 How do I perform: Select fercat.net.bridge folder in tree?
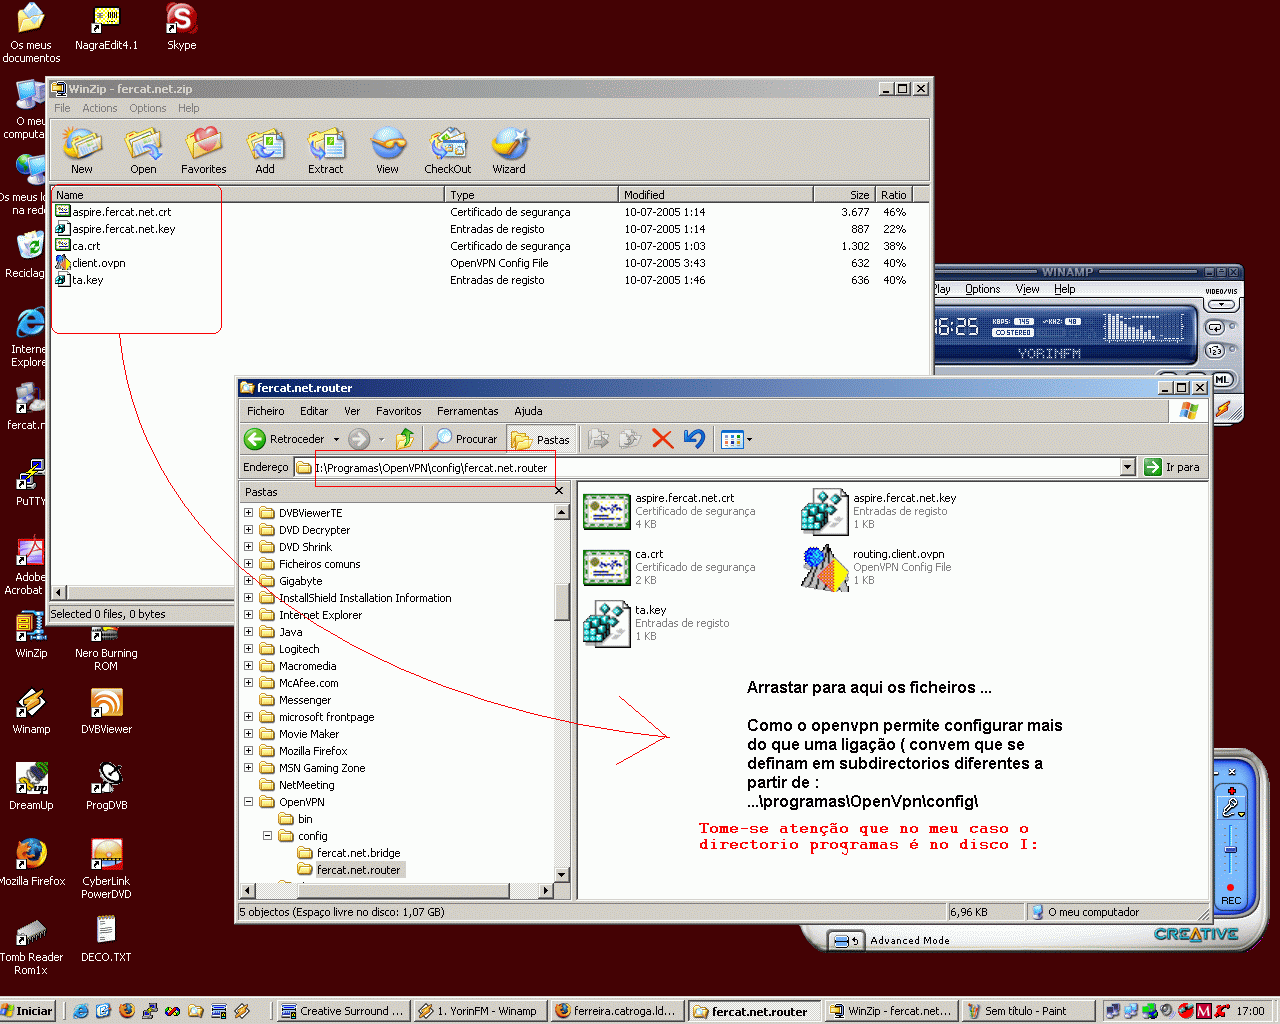click(358, 853)
